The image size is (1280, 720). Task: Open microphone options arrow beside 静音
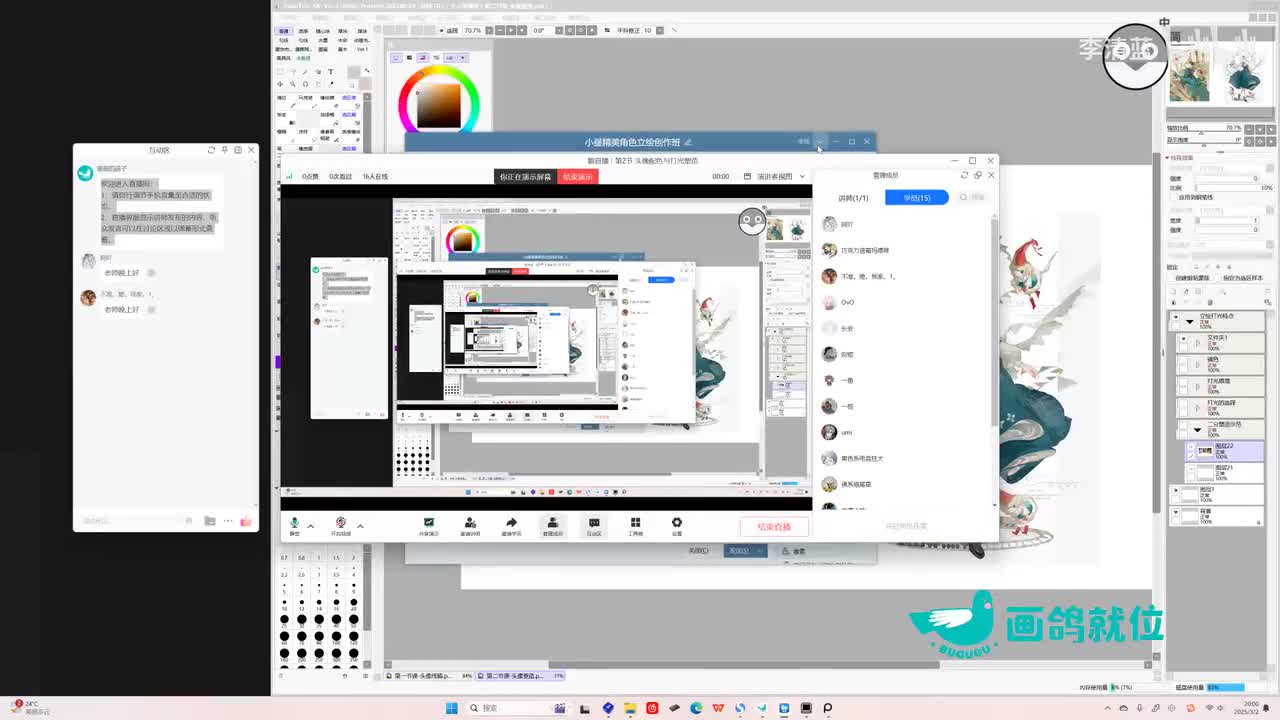[x=310, y=525]
